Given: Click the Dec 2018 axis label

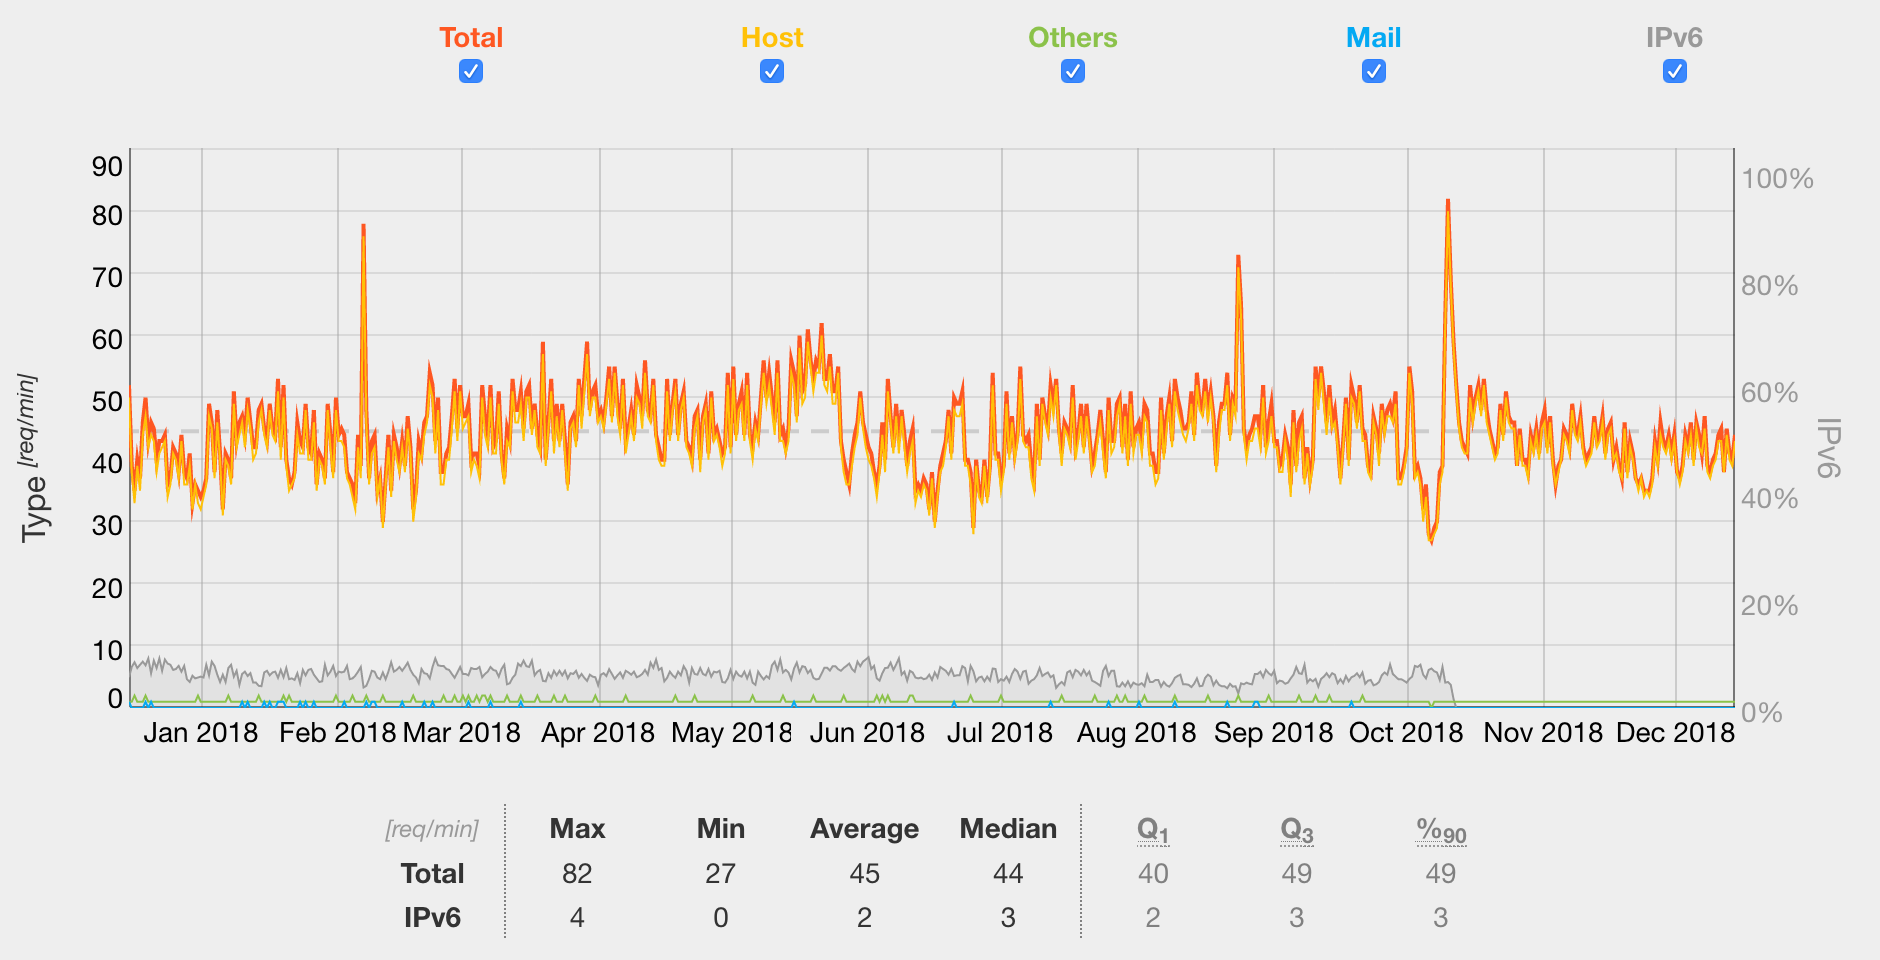Looking at the screenshot, I should (1675, 733).
